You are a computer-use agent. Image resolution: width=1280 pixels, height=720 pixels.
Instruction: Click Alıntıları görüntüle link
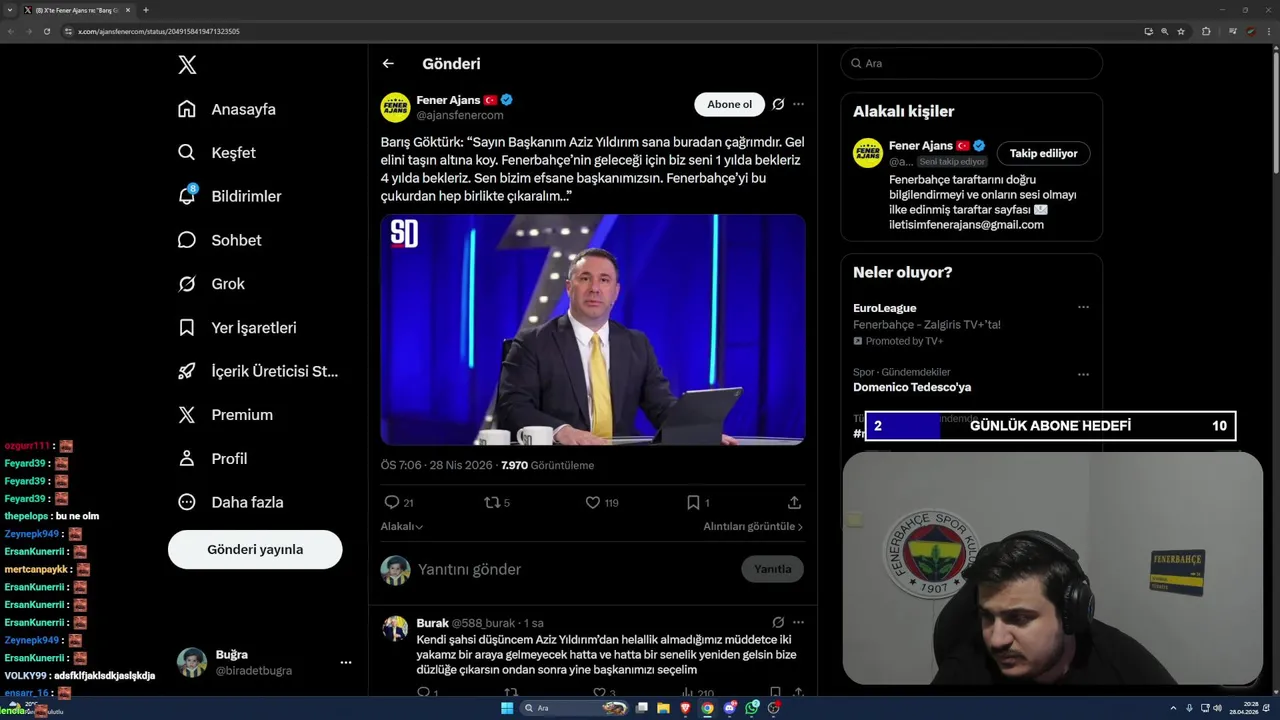pos(753,526)
